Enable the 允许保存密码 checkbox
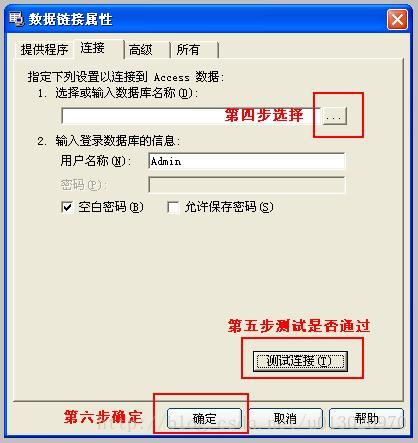Viewport: 418px width, 443px height. [x=173, y=207]
